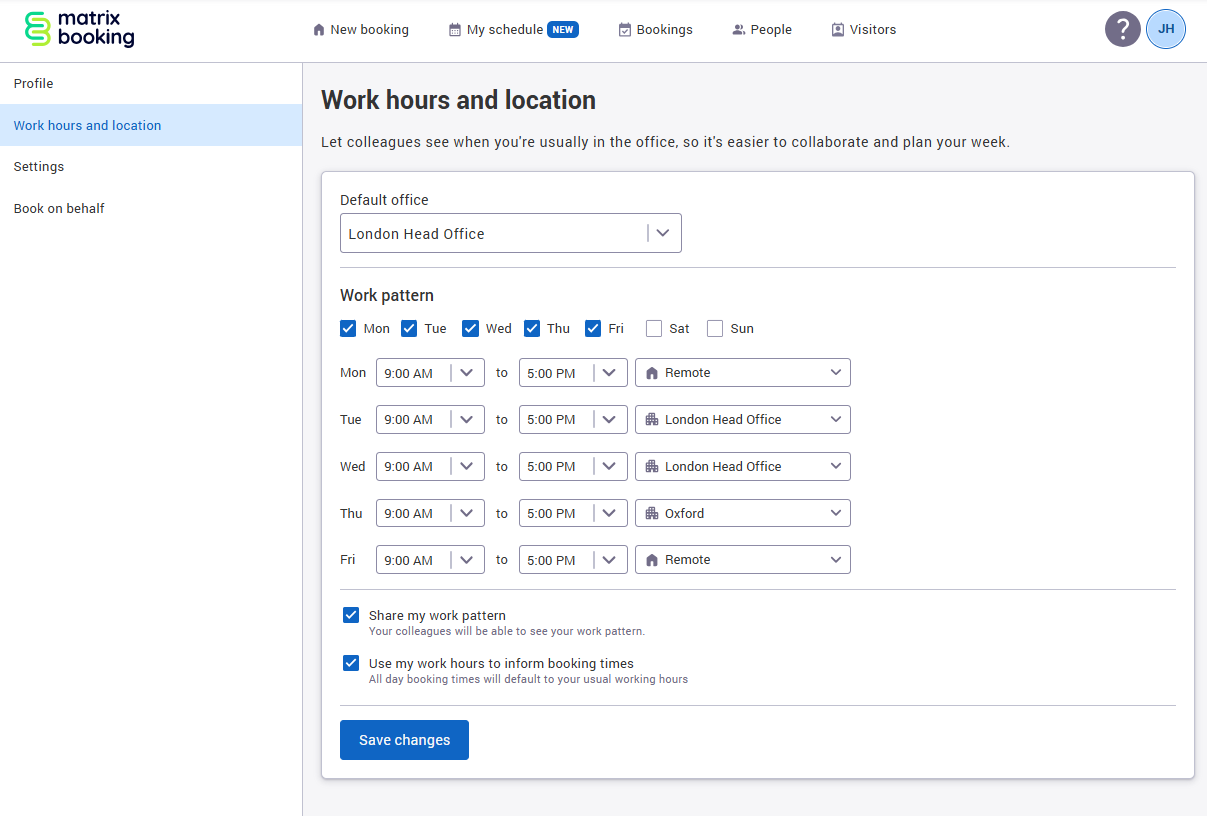Open the People page
The image size is (1207, 816).
762,30
